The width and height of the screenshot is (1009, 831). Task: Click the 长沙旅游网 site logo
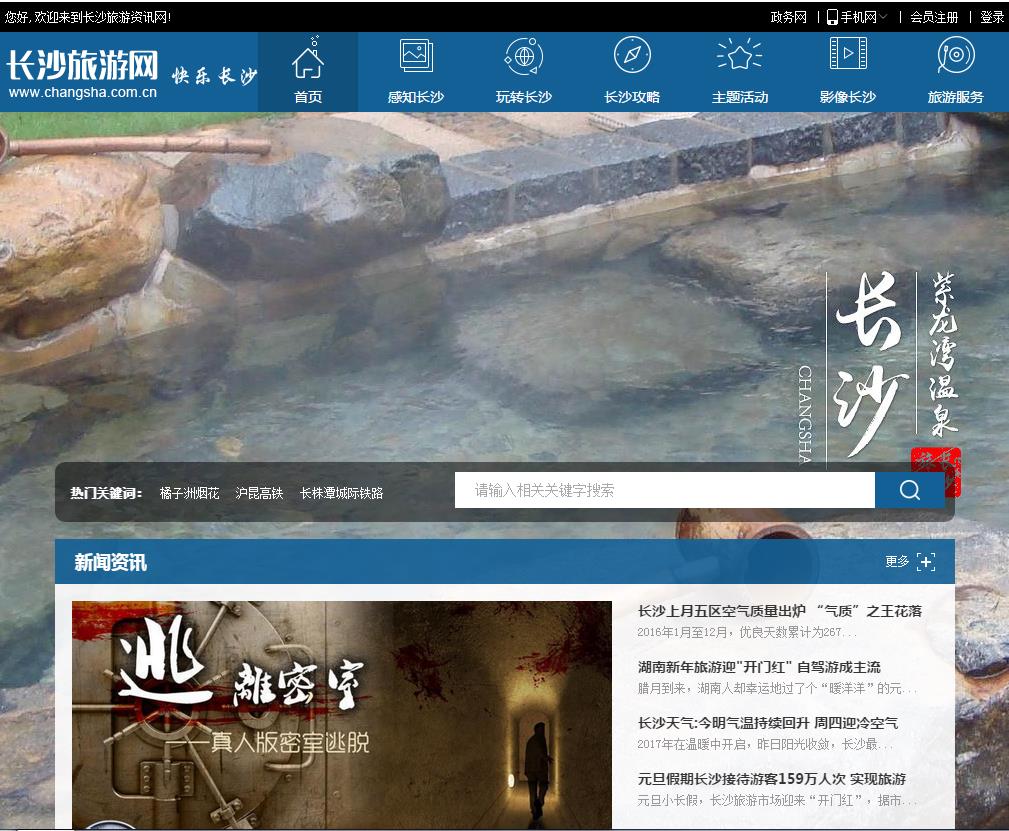pyautogui.click(x=82, y=65)
